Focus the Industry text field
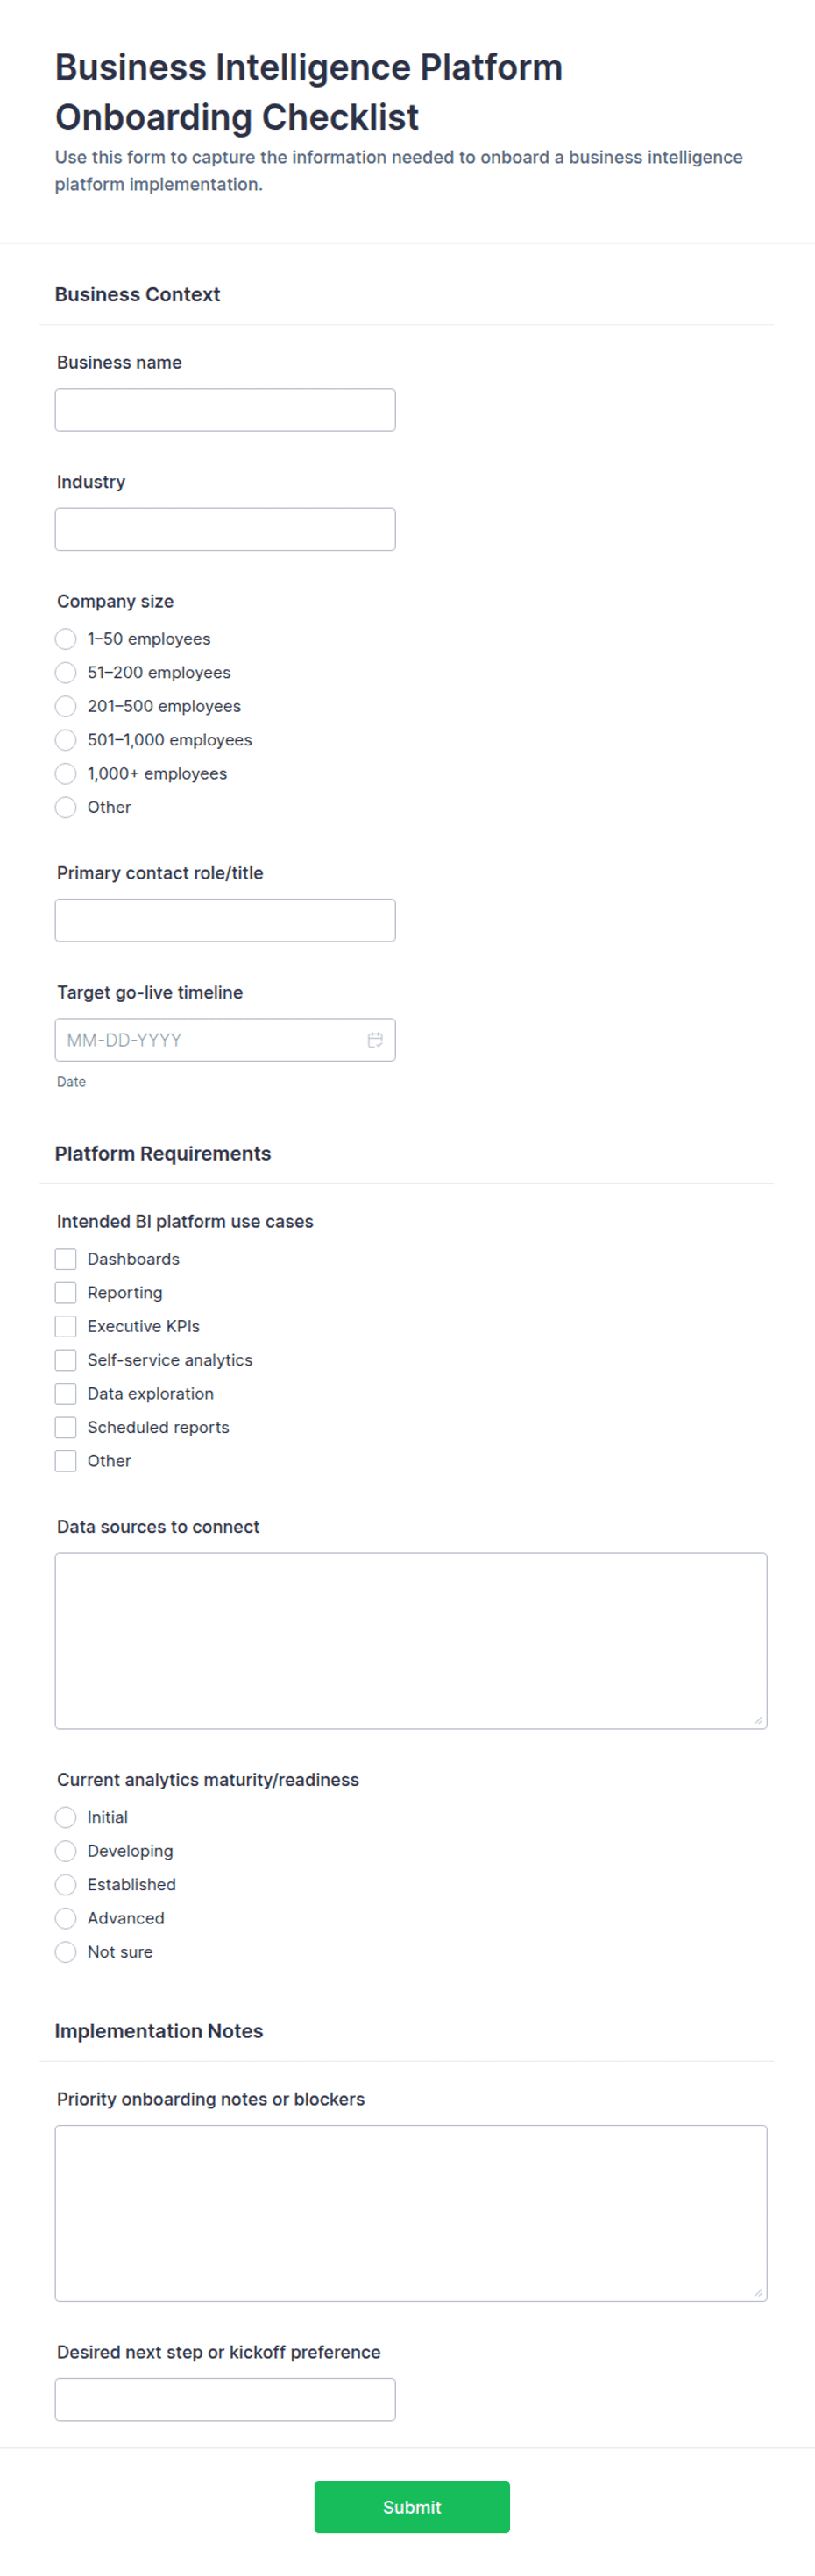 tap(225, 529)
